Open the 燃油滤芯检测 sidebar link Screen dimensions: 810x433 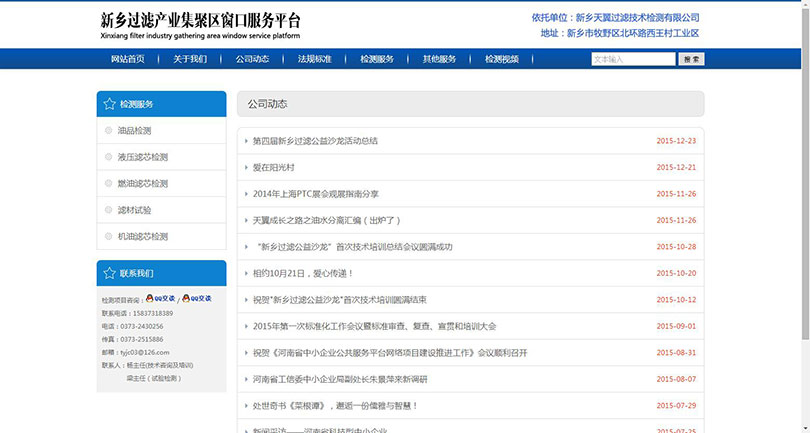(142, 184)
